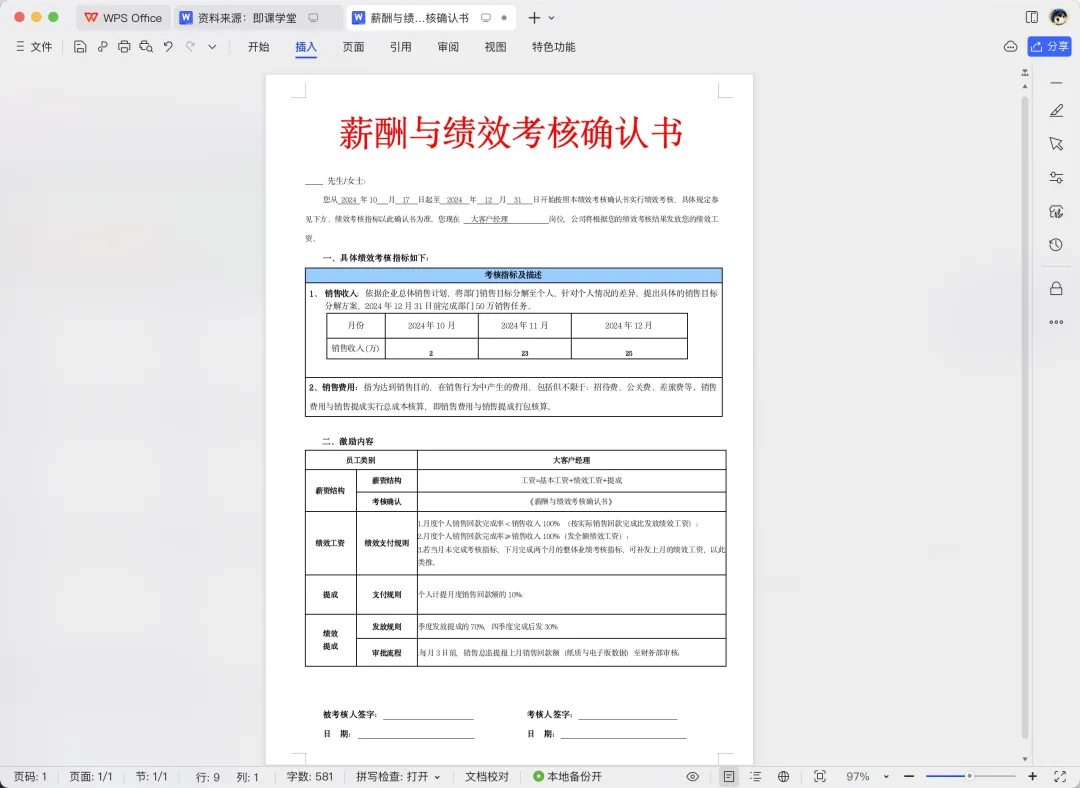Viewport: 1080px width, 788px height.
Task: Toggle eye protection mode icon
Action: pos(693,776)
